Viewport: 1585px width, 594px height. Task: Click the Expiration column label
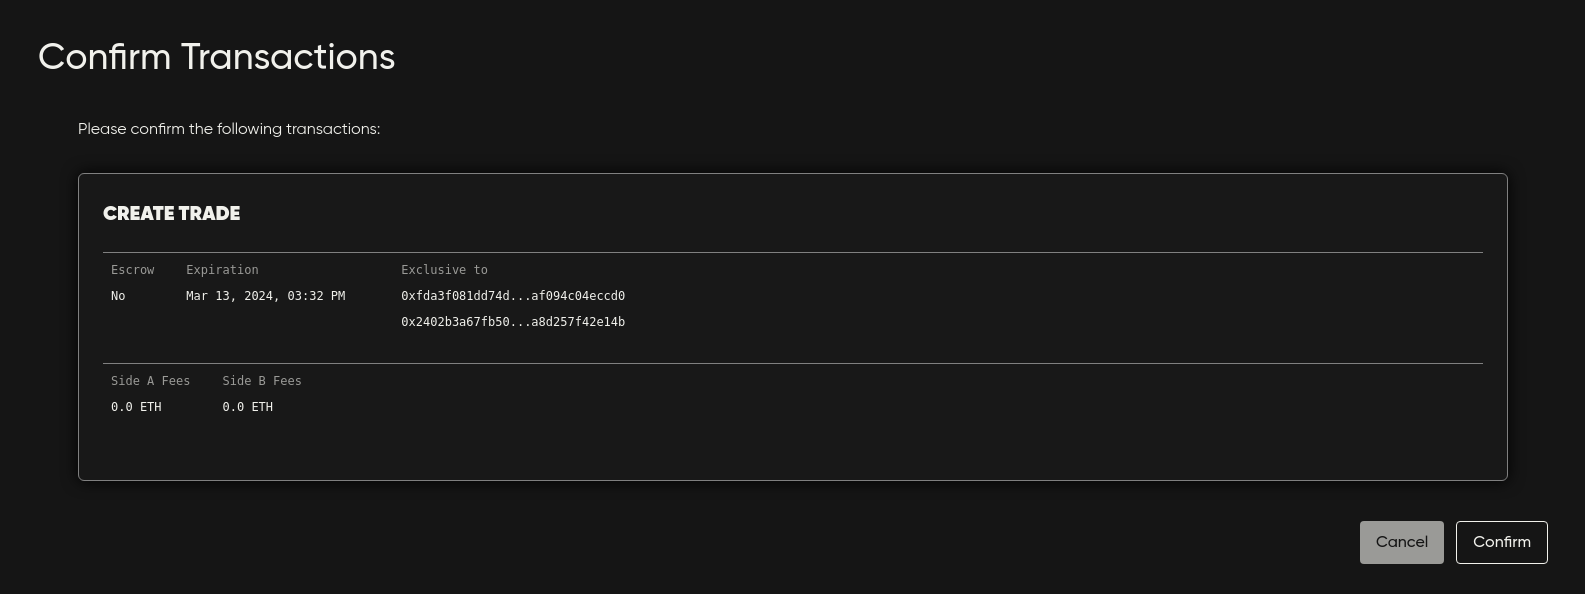222,270
